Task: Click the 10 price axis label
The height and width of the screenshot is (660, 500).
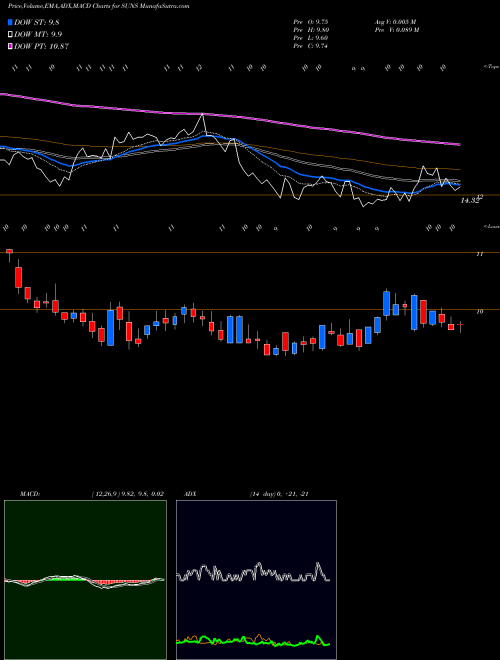Action: pyautogui.click(x=479, y=311)
